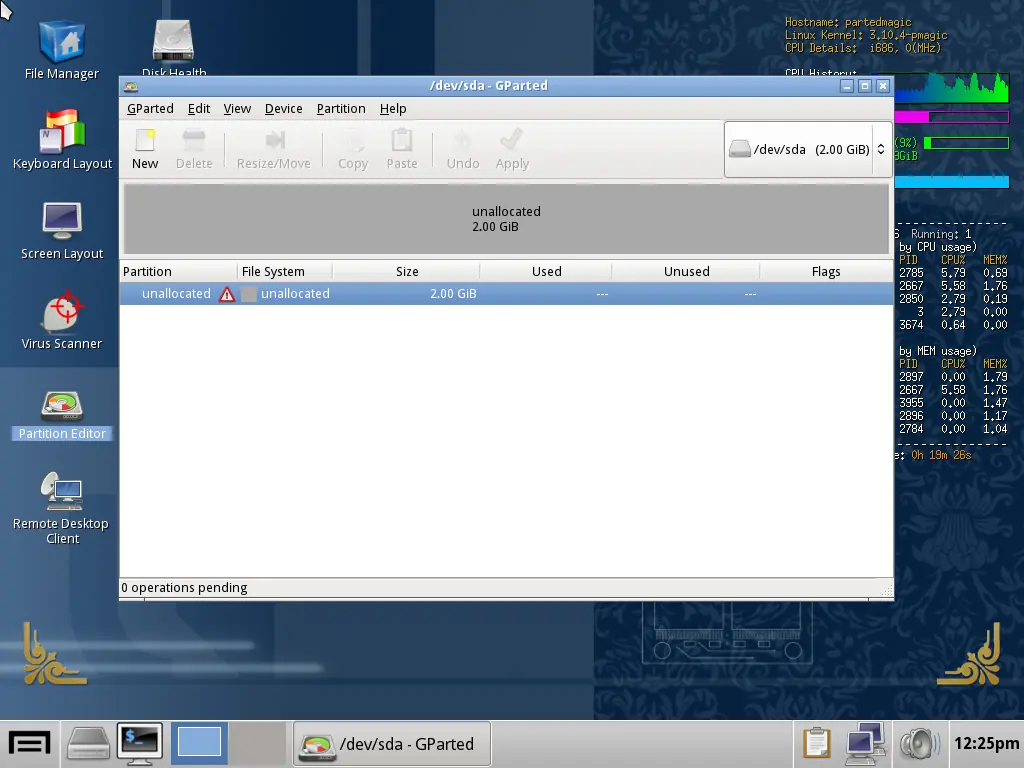Open the GParted menu
1024x768 pixels.
pyautogui.click(x=150, y=108)
